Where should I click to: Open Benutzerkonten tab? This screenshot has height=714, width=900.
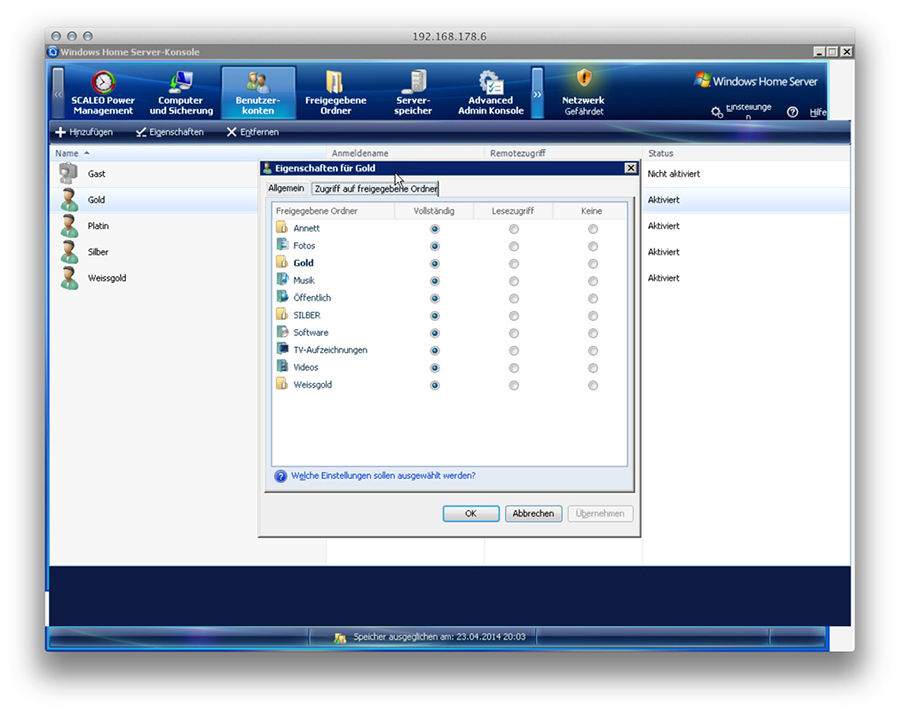tap(258, 92)
